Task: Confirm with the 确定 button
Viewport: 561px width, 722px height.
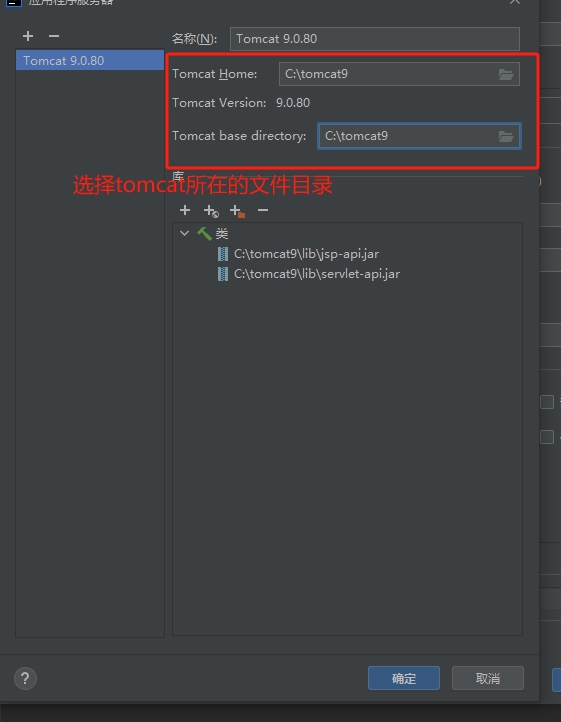Action: (x=404, y=678)
